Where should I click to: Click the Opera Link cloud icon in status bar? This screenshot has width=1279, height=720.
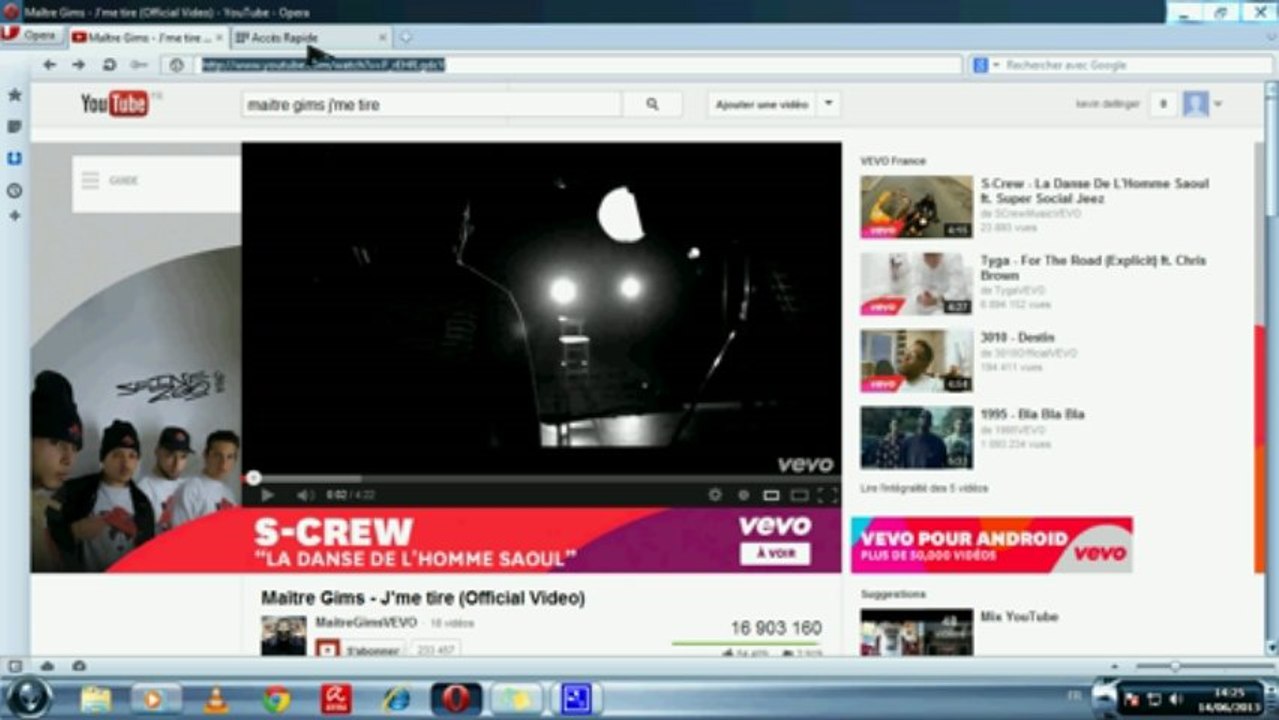46,666
